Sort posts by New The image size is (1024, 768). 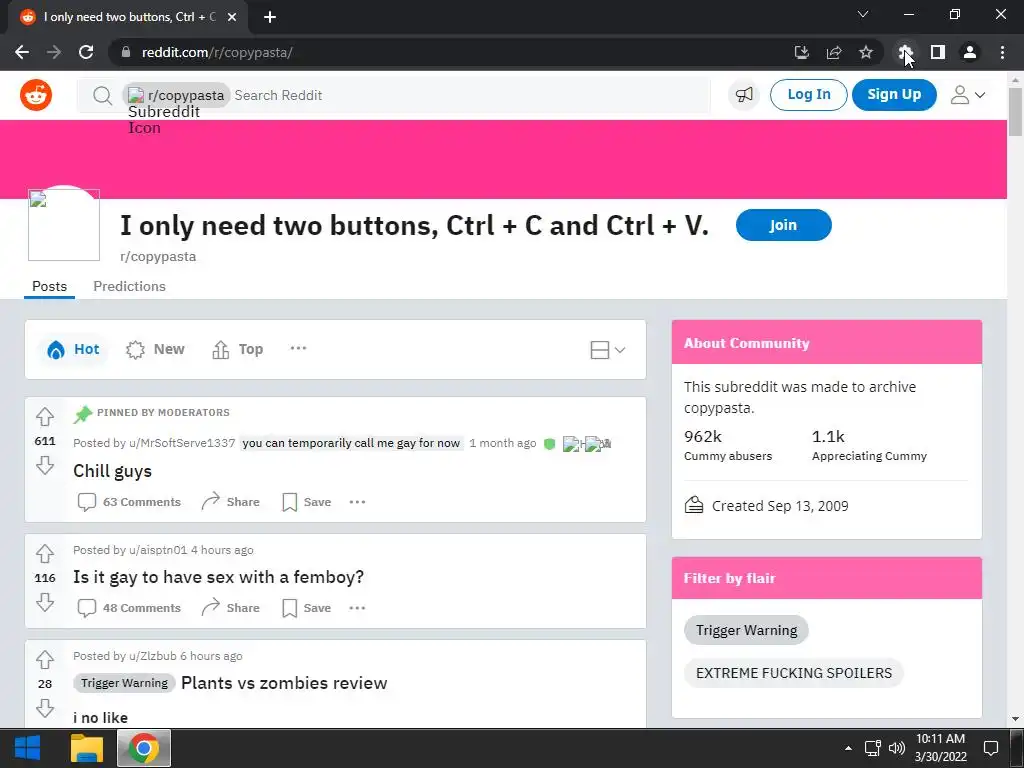pos(155,349)
